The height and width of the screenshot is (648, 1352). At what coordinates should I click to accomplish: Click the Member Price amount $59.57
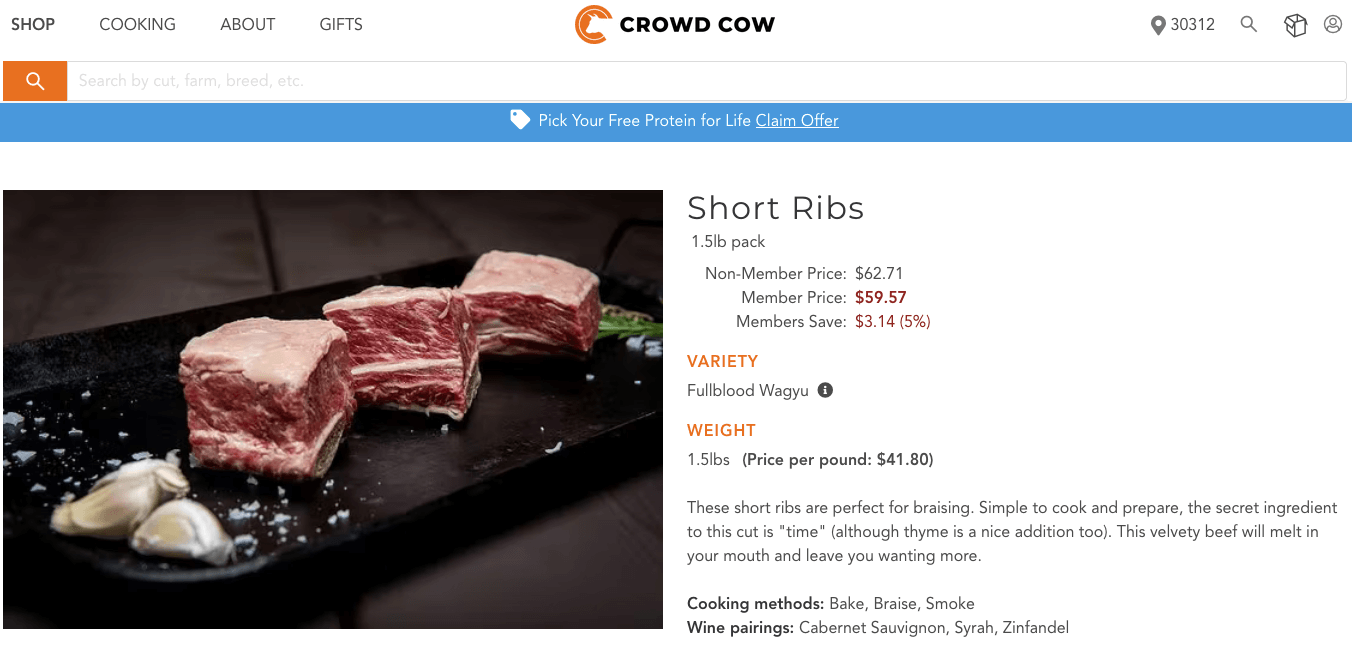point(881,297)
